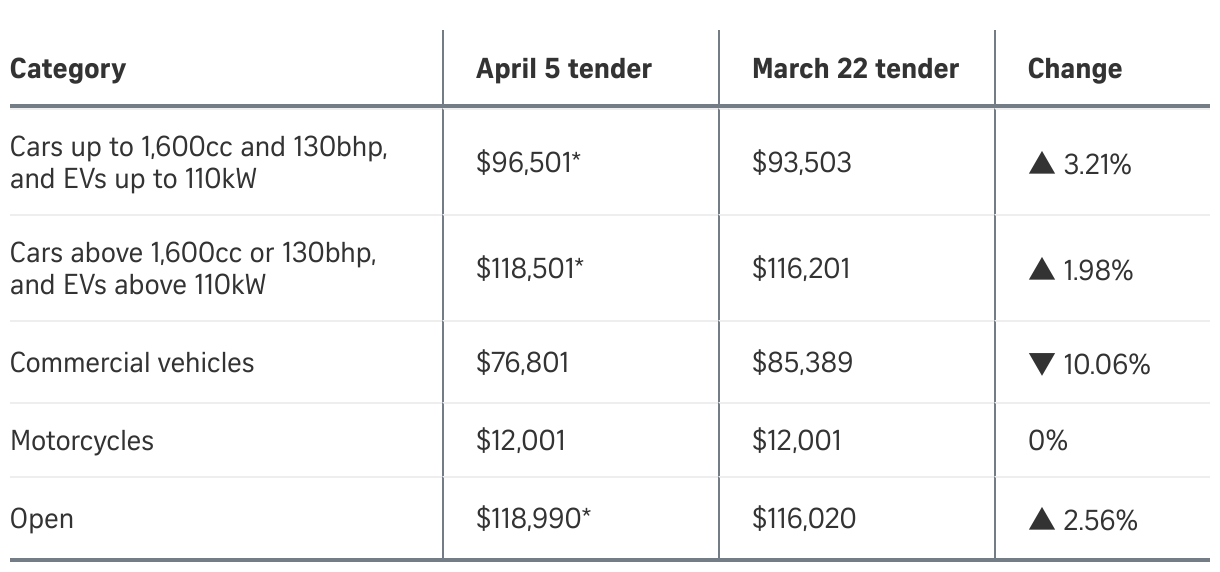This screenshot has width=1220, height=572.
Task: Select the Commercial vehicles row label
Action: (132, 362)
